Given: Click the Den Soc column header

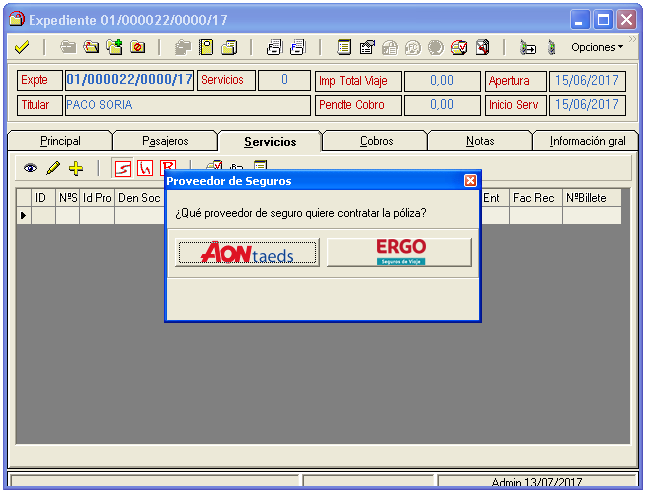Looking at the screenshot, I should tap(139, 198).
